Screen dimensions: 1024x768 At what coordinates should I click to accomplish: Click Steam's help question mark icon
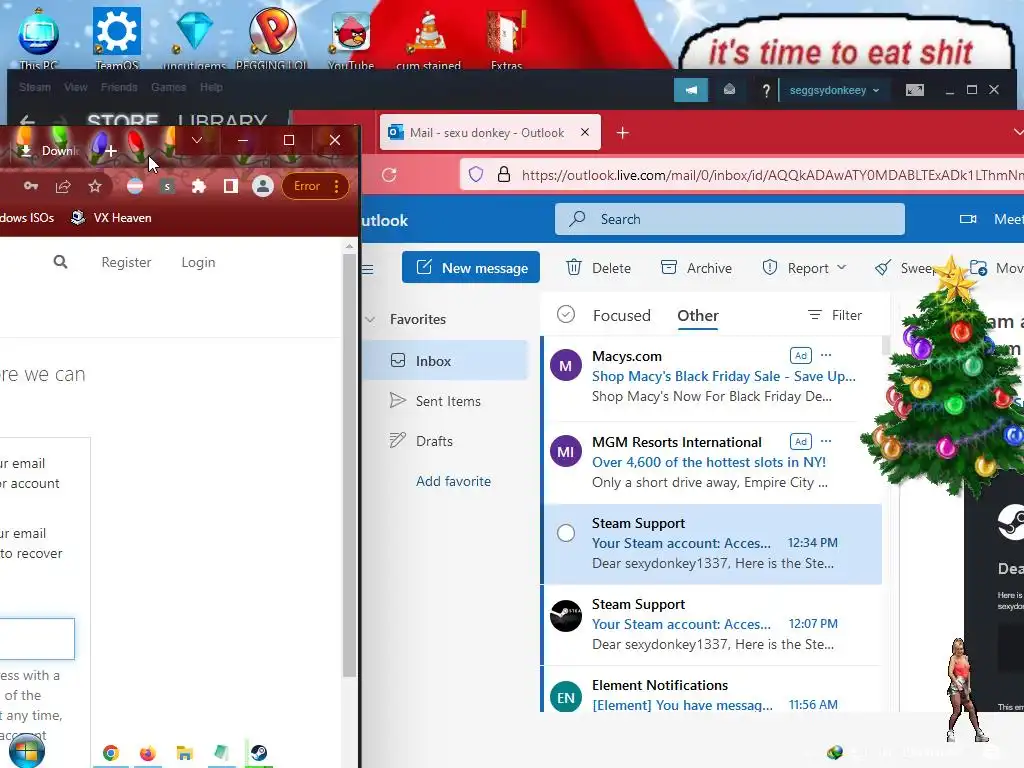766,90
